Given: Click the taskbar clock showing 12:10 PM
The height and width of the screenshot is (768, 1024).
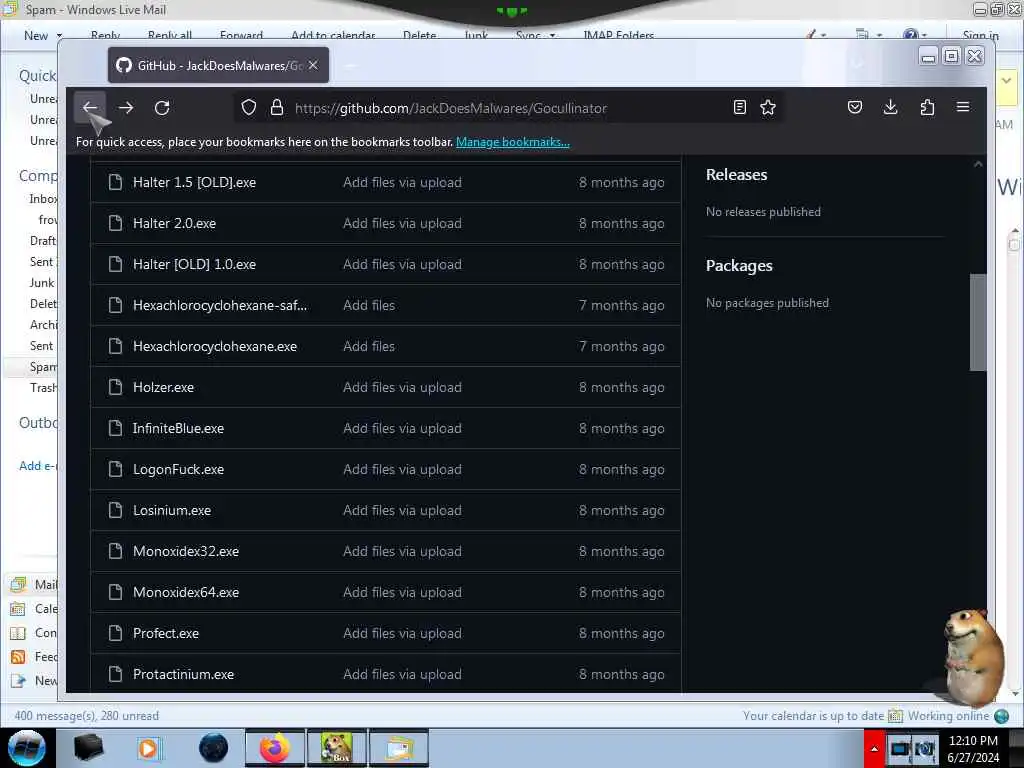Looking at the screenshot, I should (x=973, y=749).
